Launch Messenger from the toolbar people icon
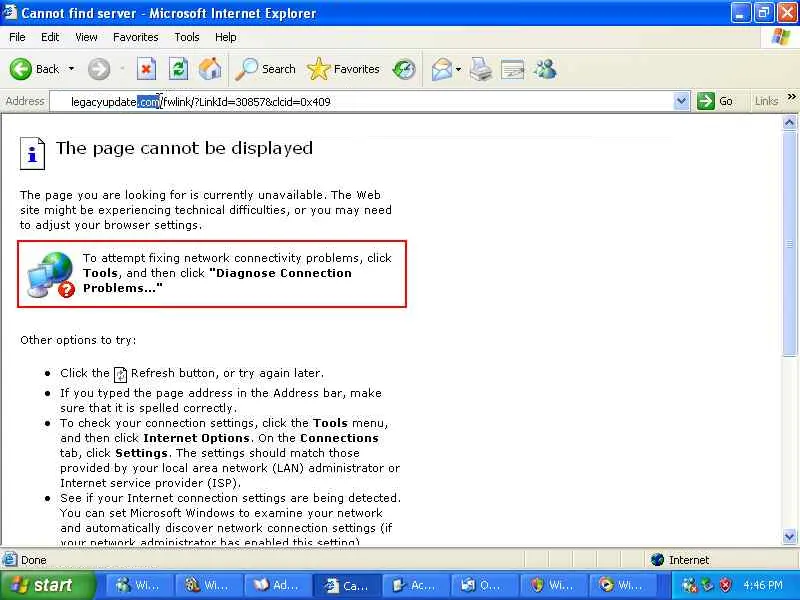Image resolution: width=800 pixels, height=600 pixels. (x=545, y=69)
